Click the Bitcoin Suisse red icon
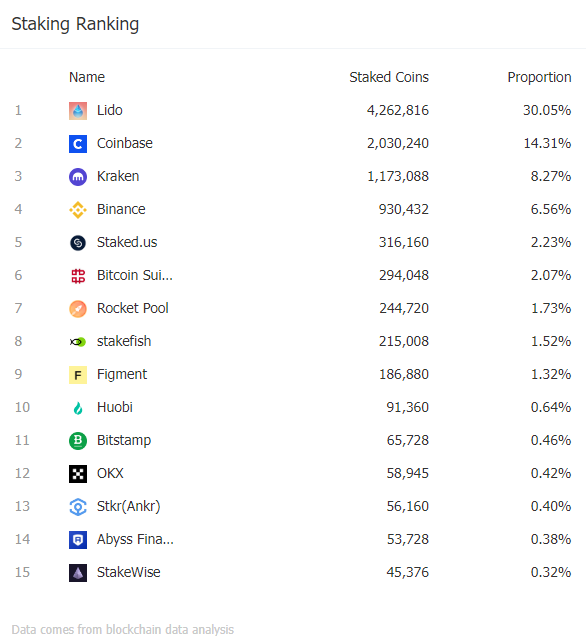The width and height of the screenshot is (586, 642). point(78,276)
